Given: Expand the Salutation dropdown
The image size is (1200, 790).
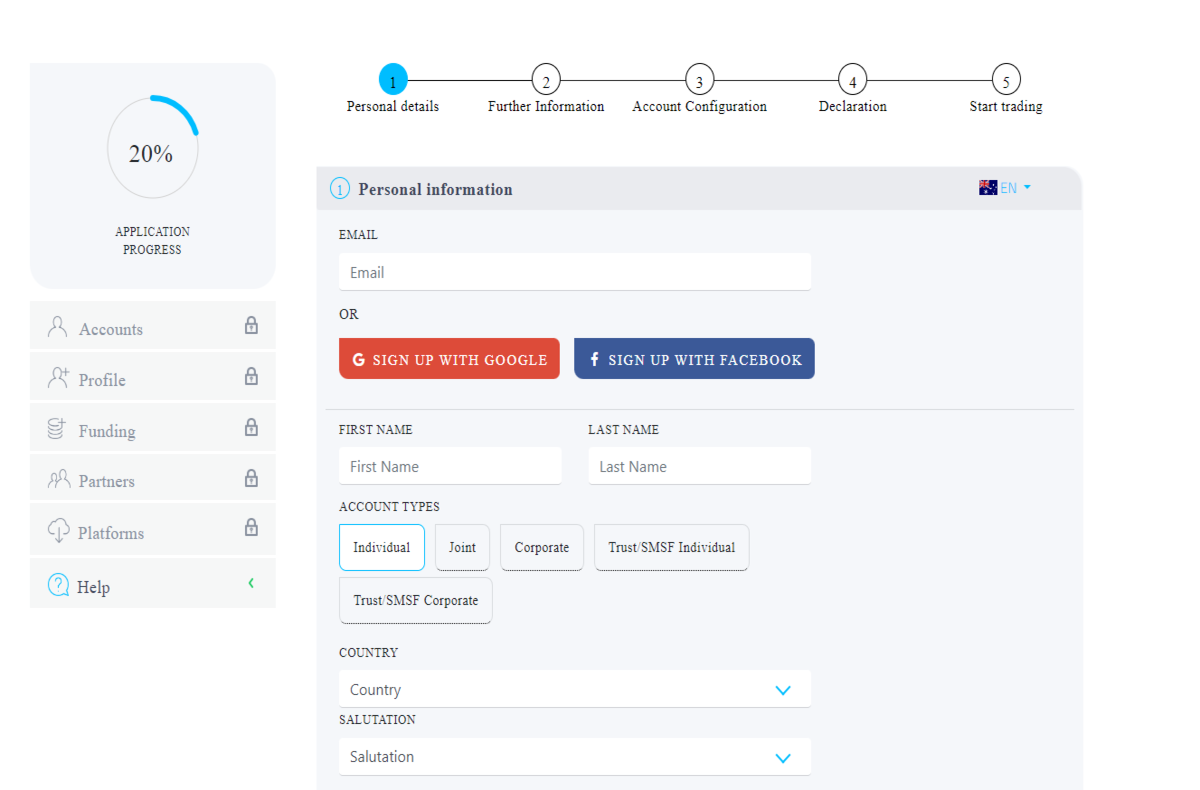Looking at the screenshot, I should click(x=575, y=757).
